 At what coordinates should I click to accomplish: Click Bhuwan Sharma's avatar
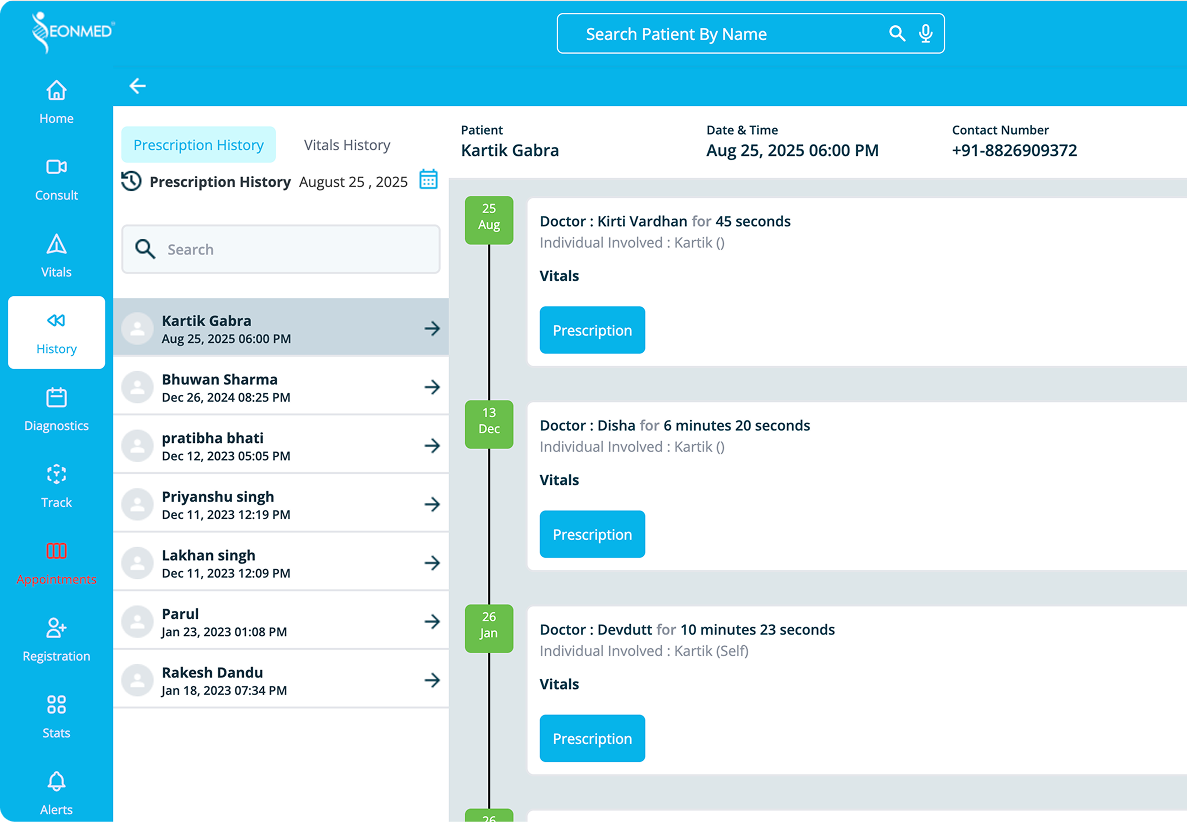tap(138, 387)
